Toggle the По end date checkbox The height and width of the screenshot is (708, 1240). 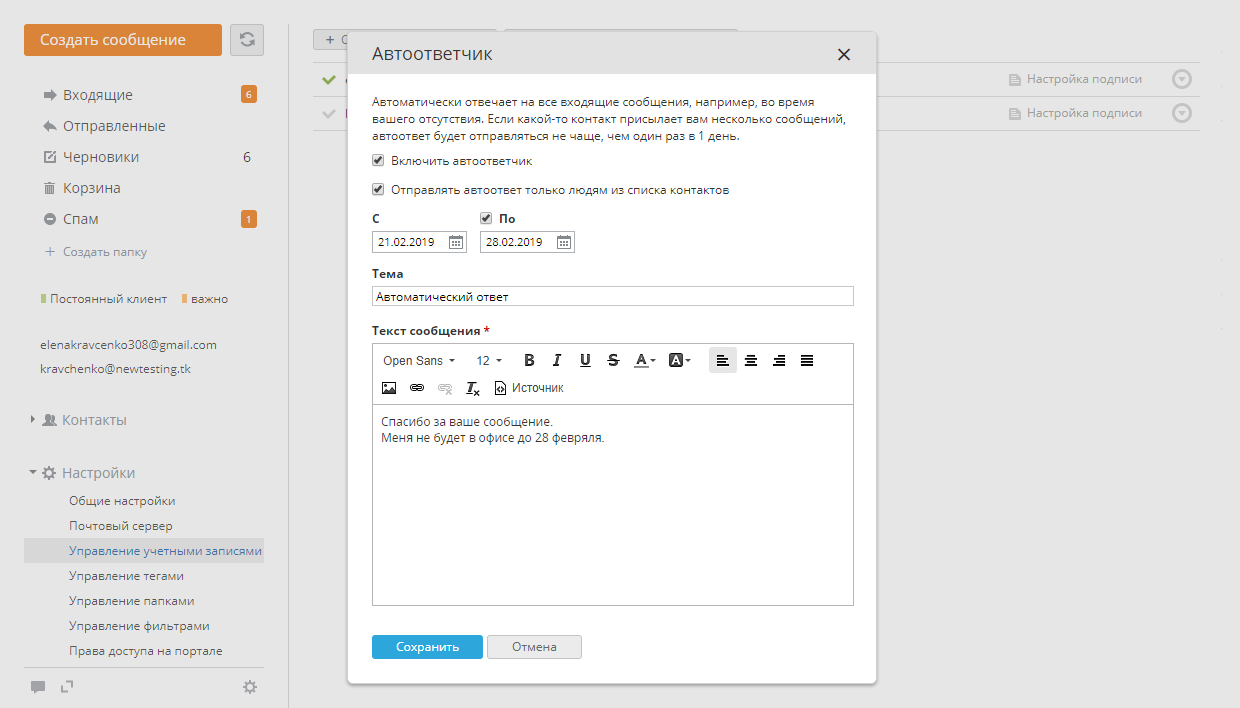click(x=486, y=218)
